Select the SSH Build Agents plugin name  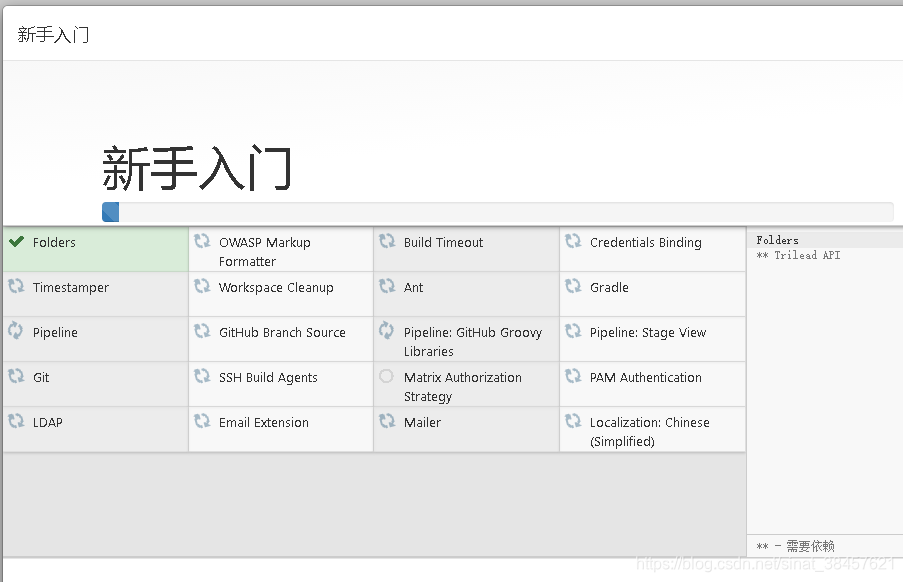pyautogui.click(x=268, y=377)
